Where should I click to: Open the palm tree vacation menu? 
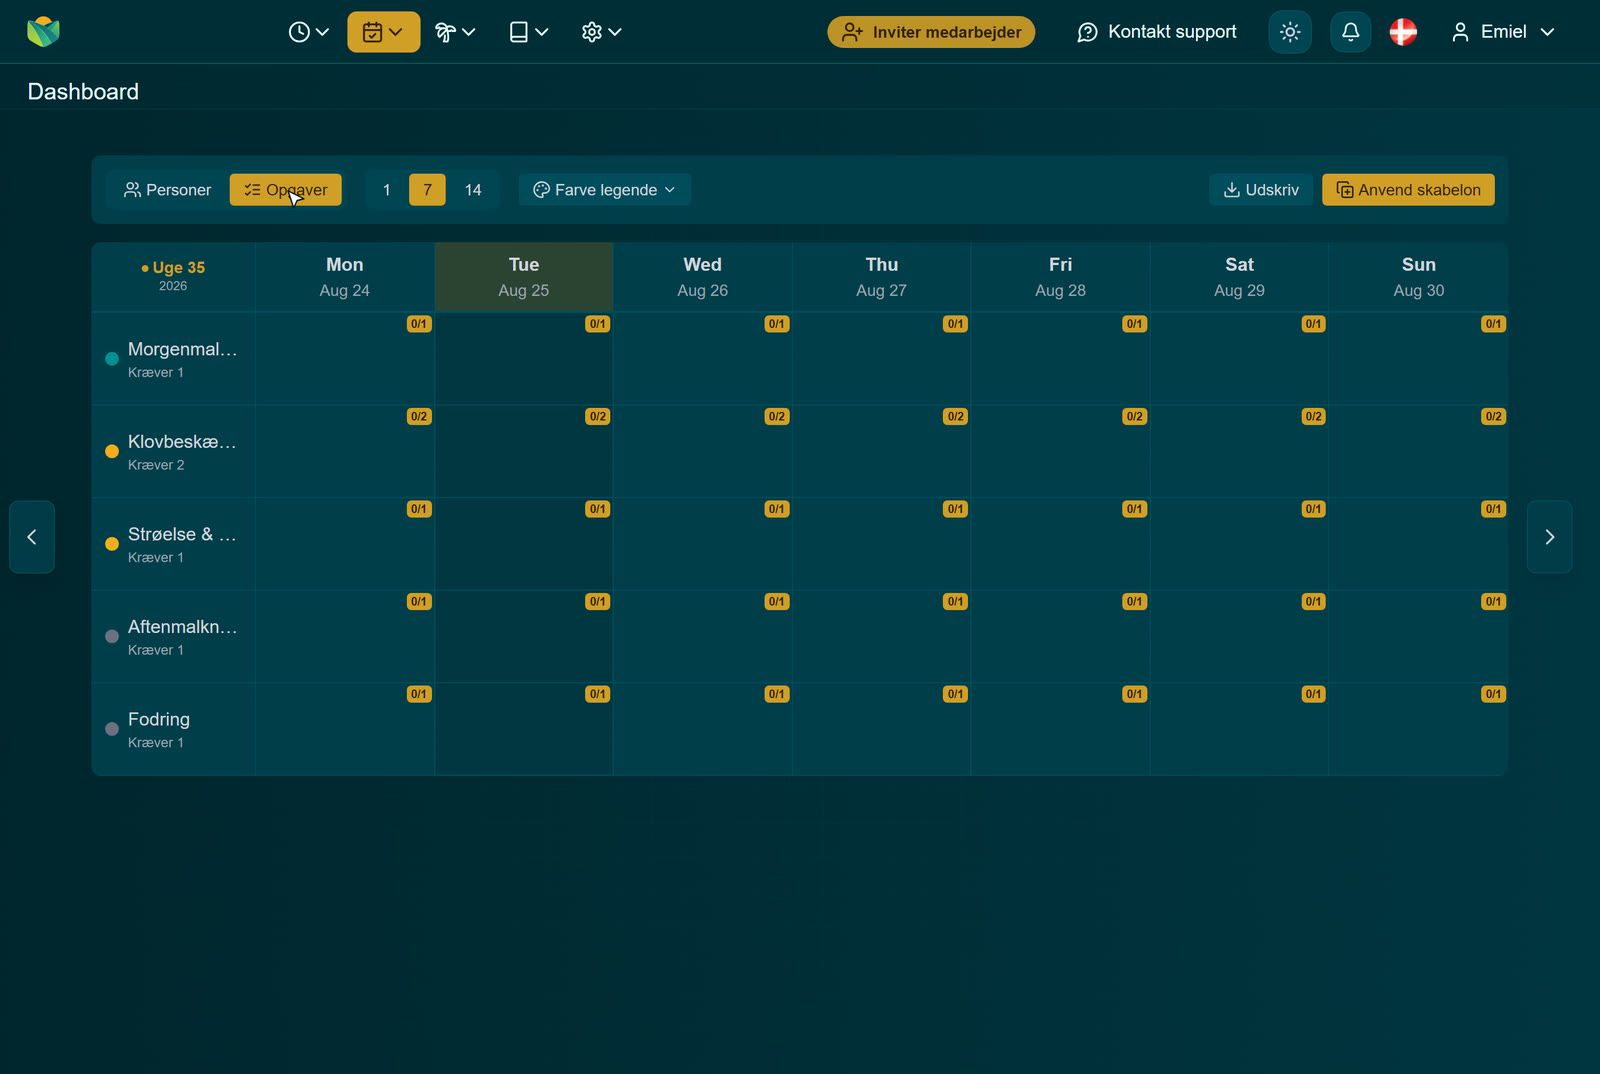click(x=455, y=32)
